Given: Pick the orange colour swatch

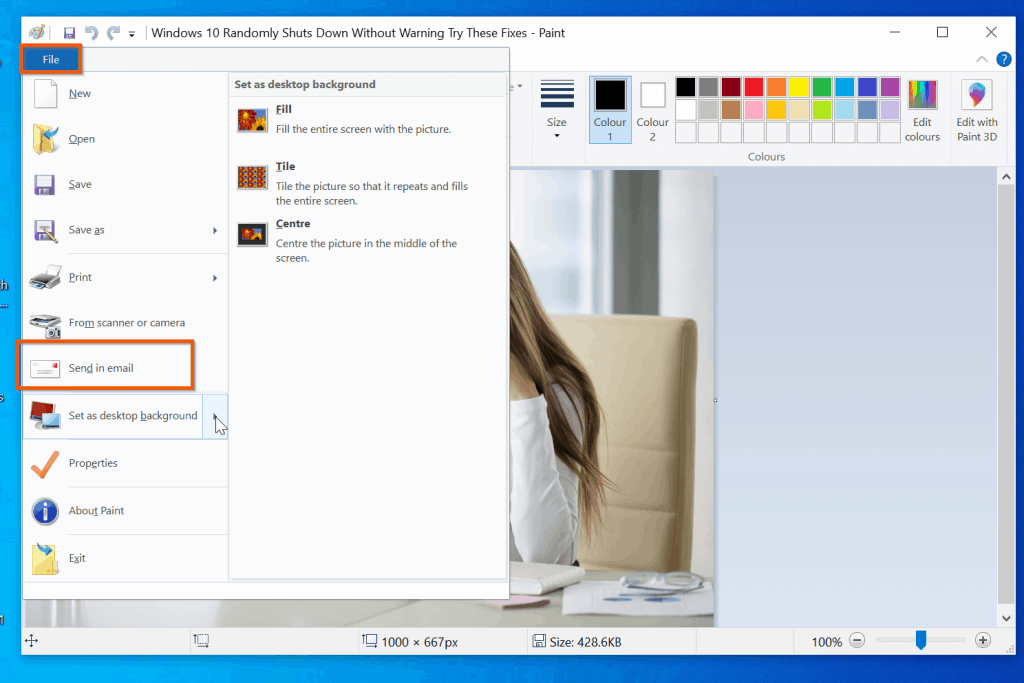Looking at the screenshot, I should (x=776, y=87).
